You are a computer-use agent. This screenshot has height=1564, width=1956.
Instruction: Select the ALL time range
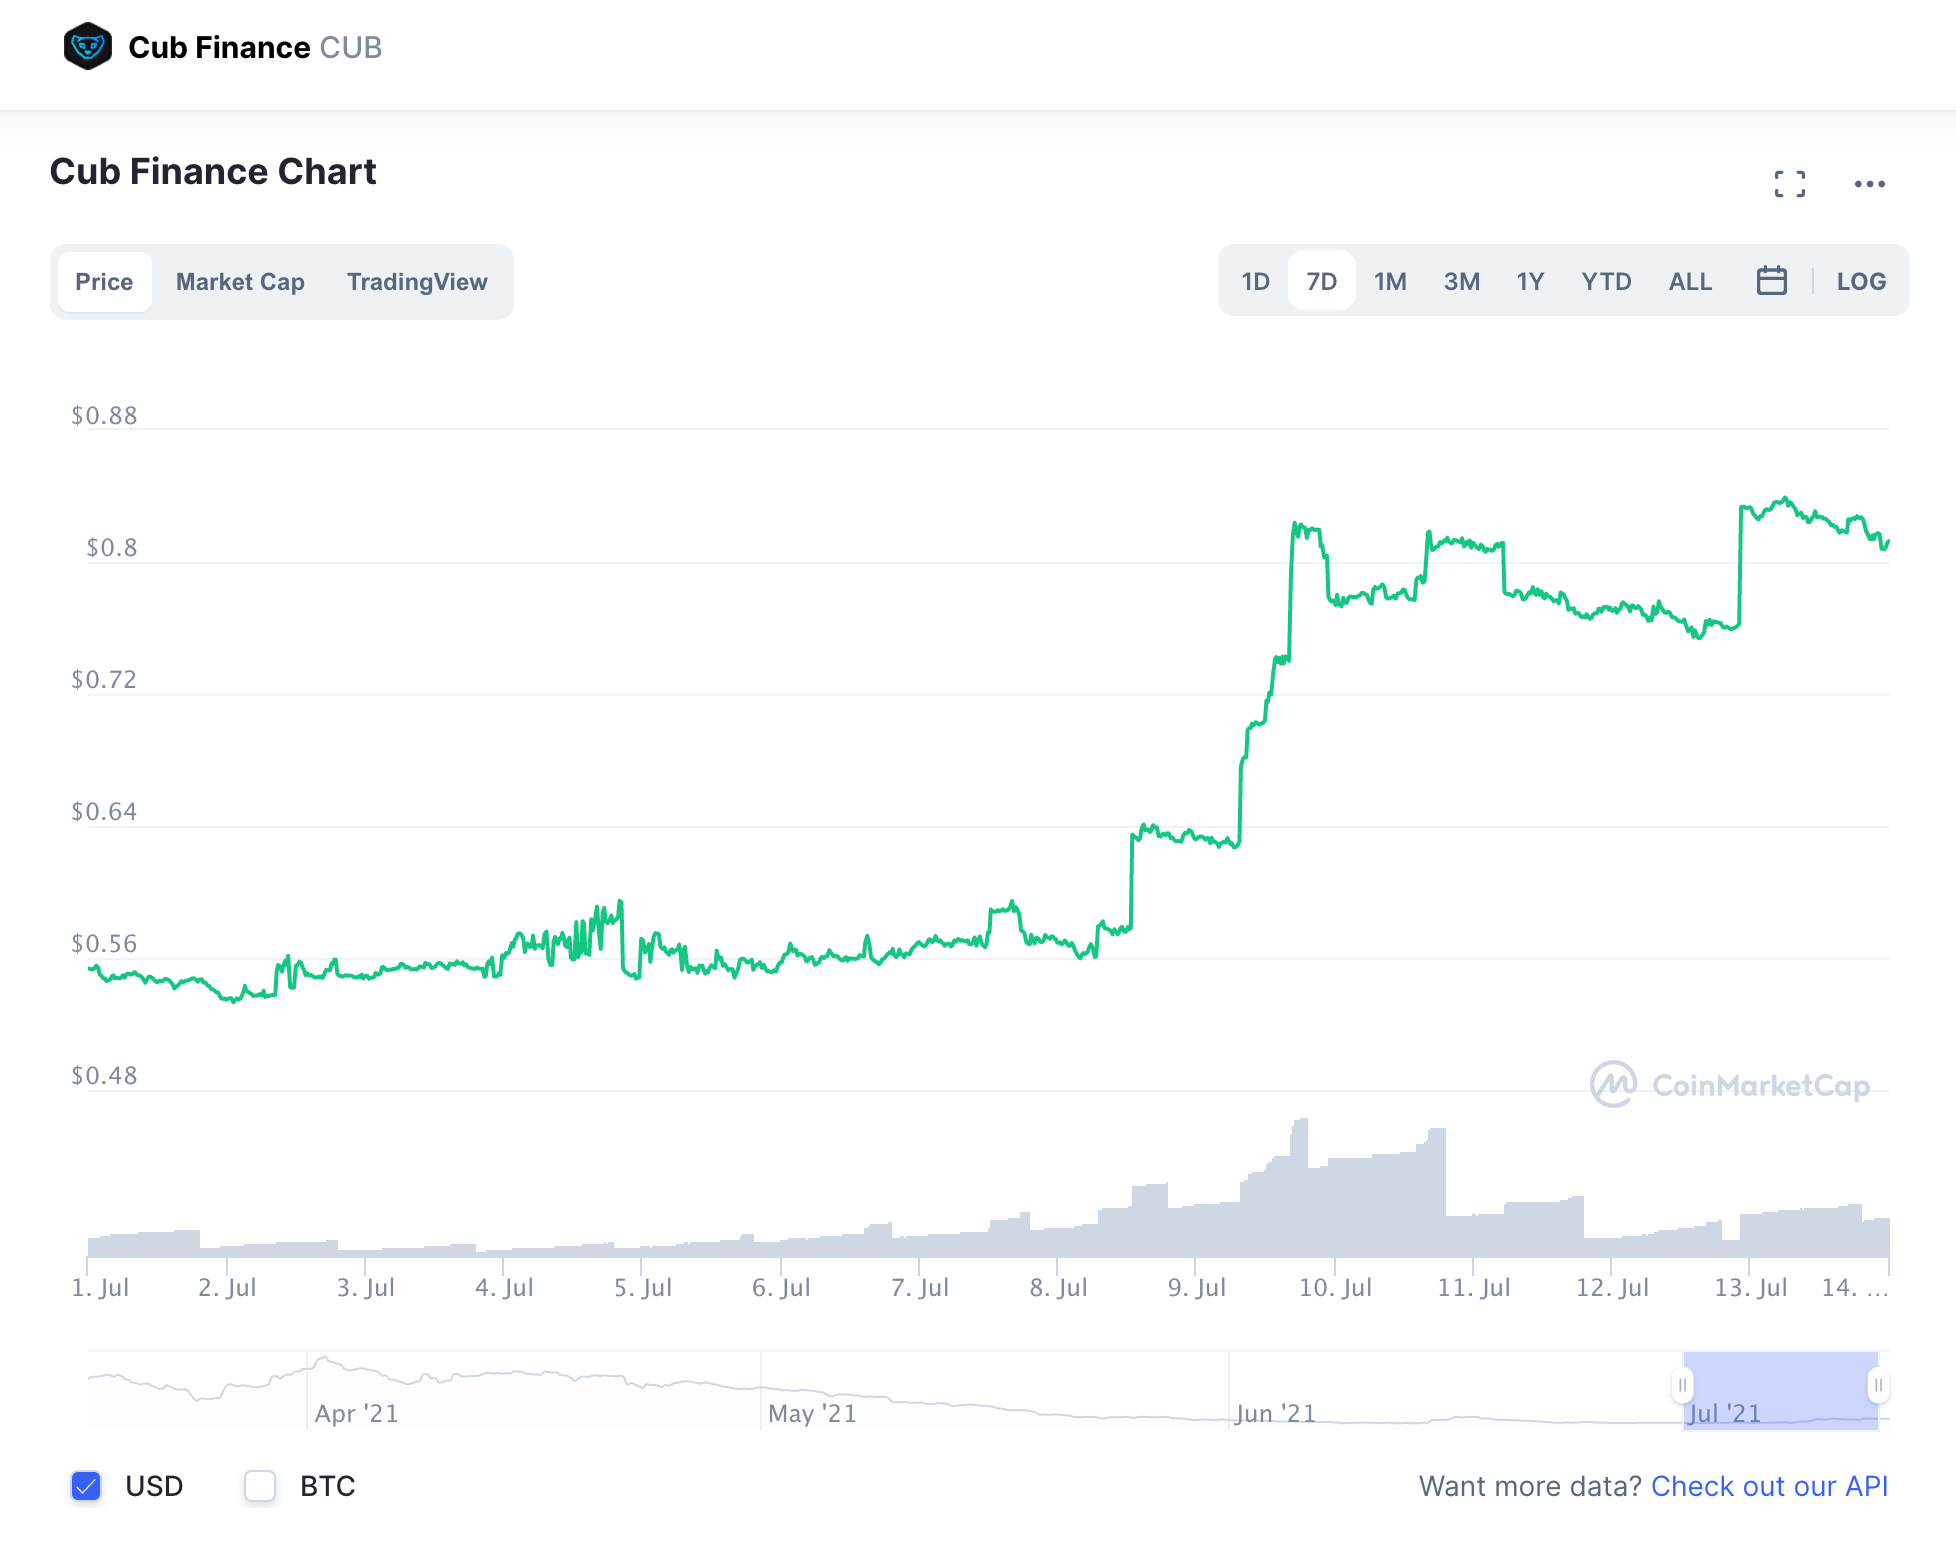1690,281
